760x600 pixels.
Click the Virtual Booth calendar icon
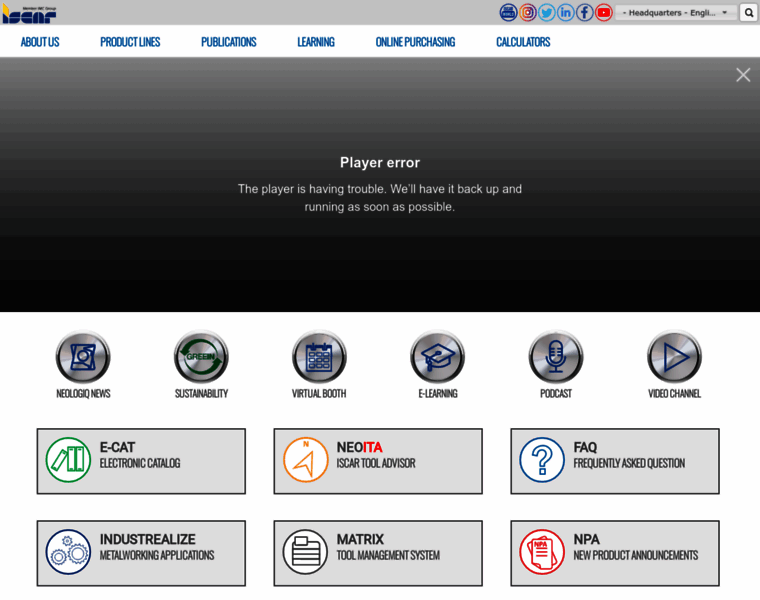(x=319, y=357)
